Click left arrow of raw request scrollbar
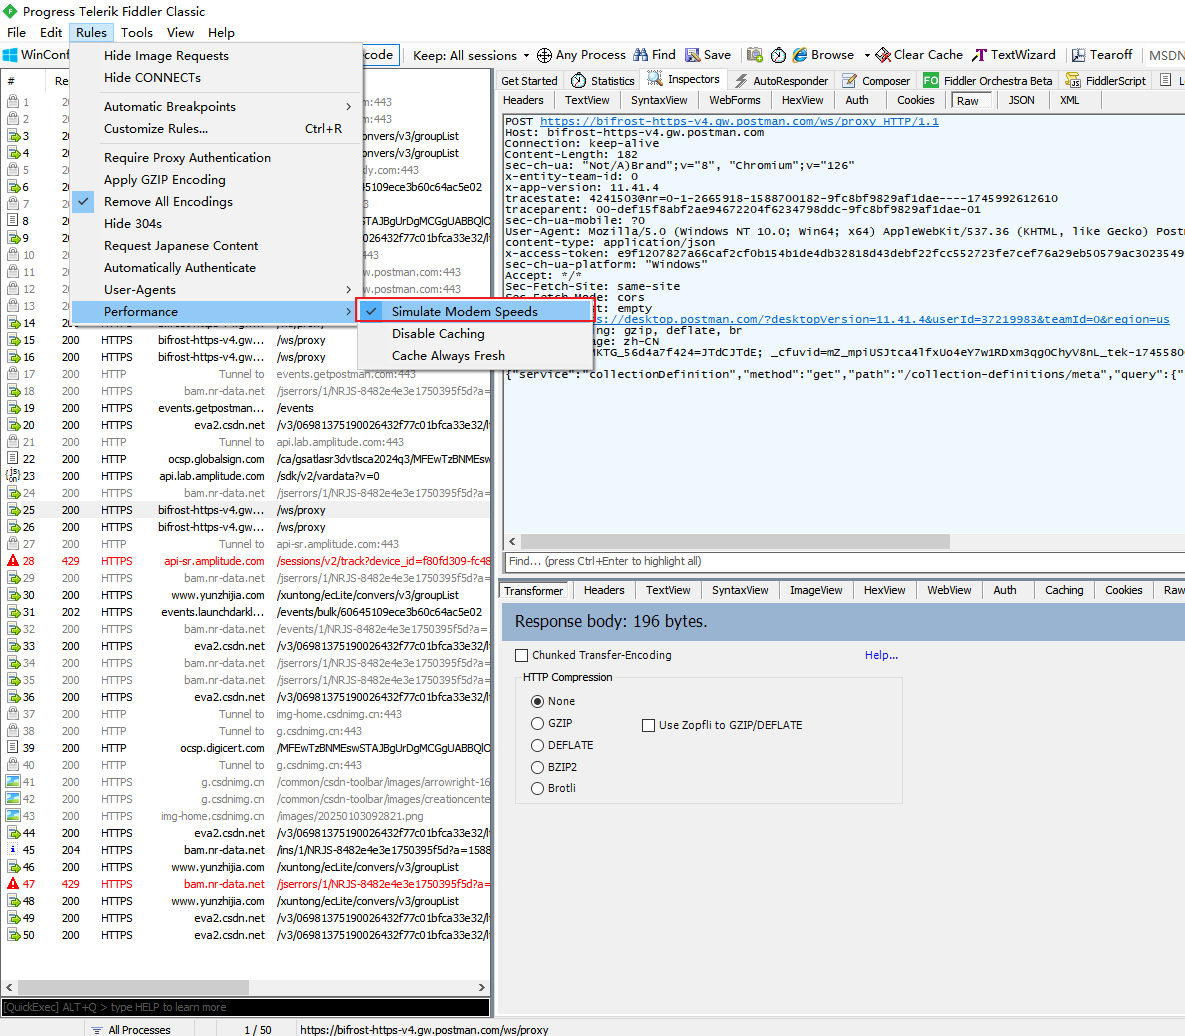1185x1036 pixels. pos(512,542)
